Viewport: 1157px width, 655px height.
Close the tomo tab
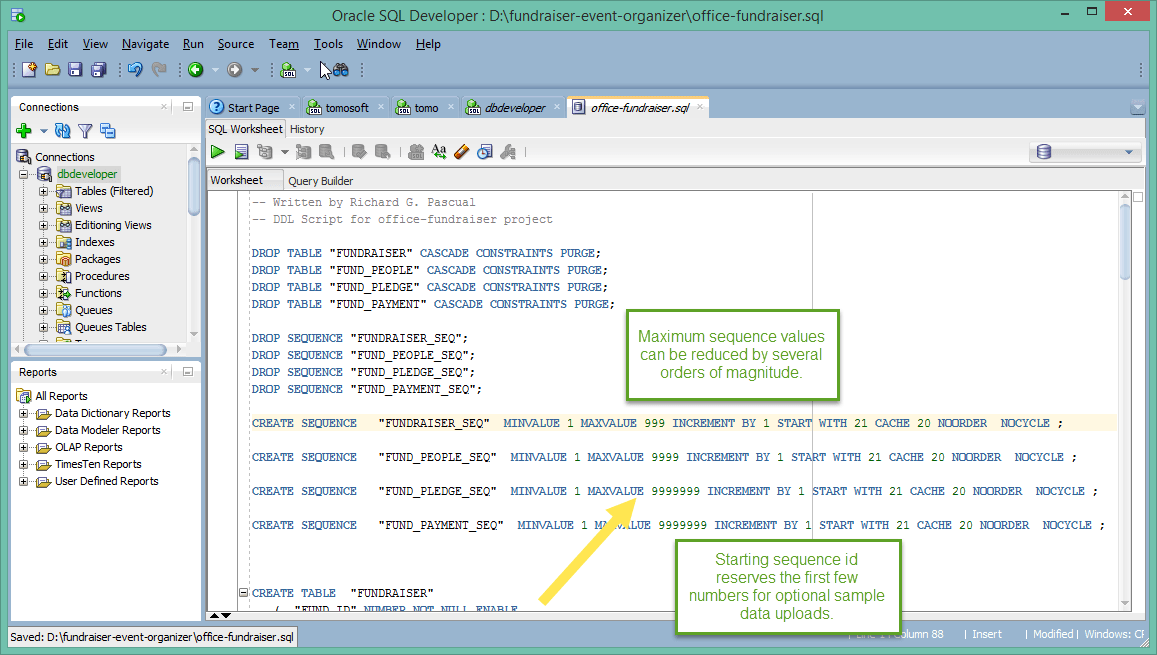(x=450, y=107)
